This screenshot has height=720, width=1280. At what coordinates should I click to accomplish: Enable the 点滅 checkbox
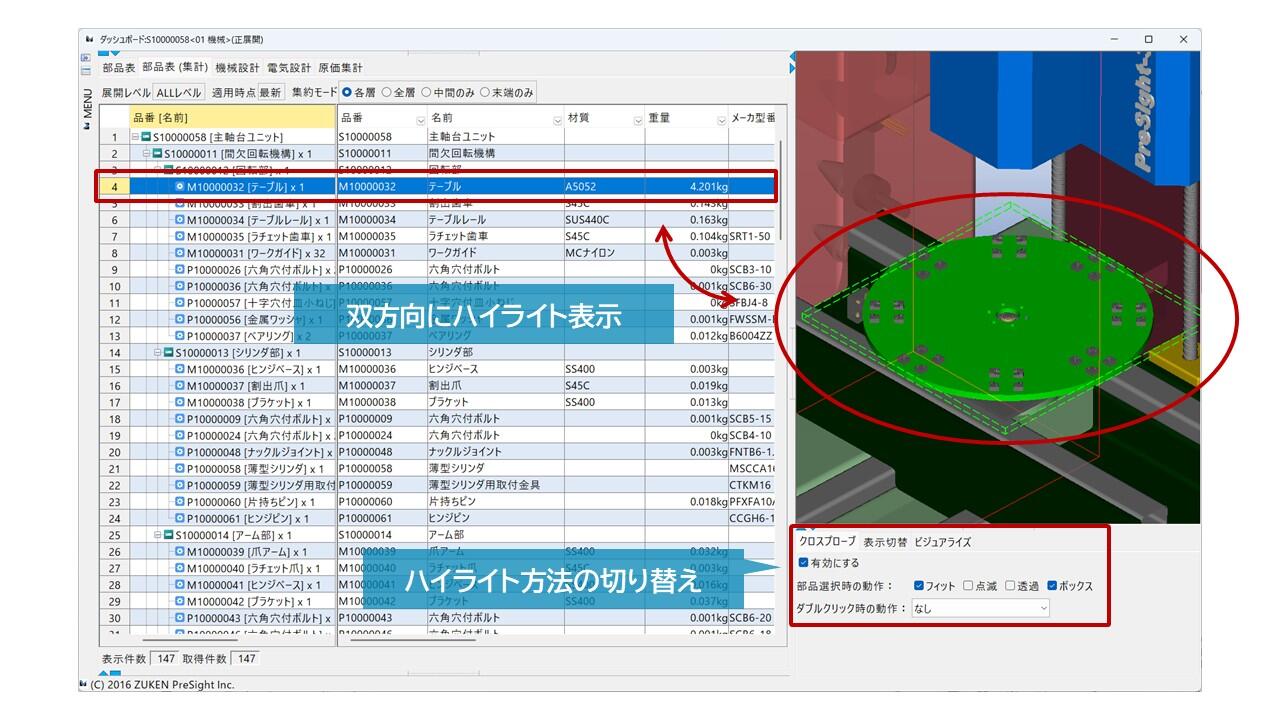point(968,586)
